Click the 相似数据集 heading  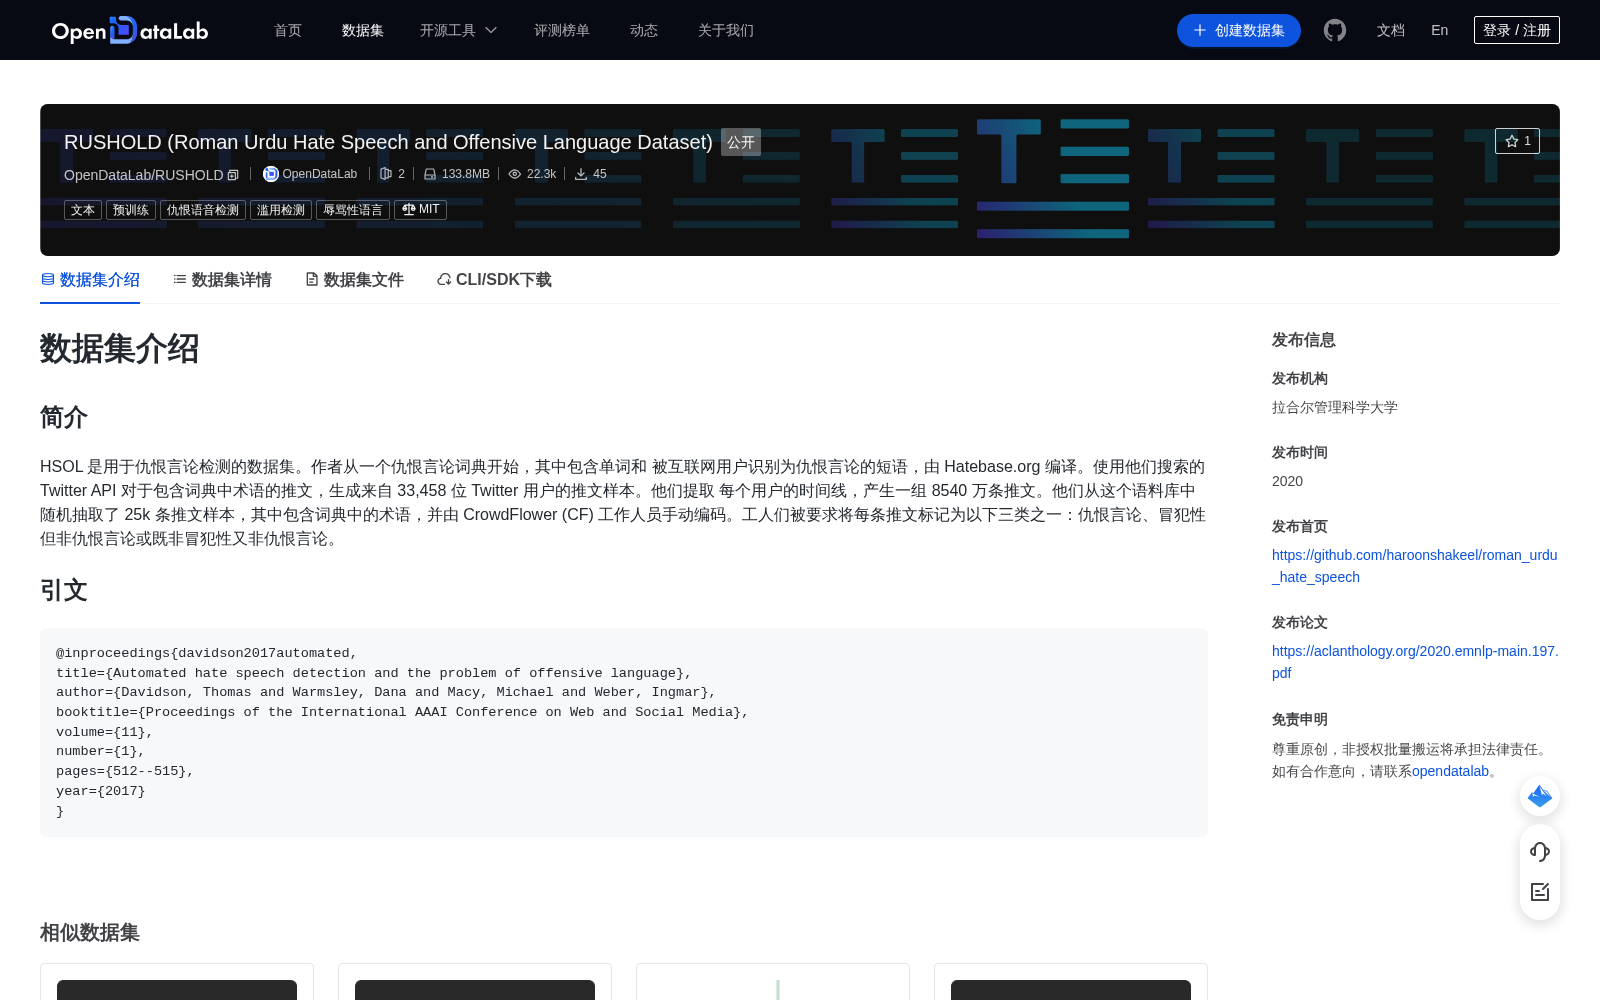90,932
